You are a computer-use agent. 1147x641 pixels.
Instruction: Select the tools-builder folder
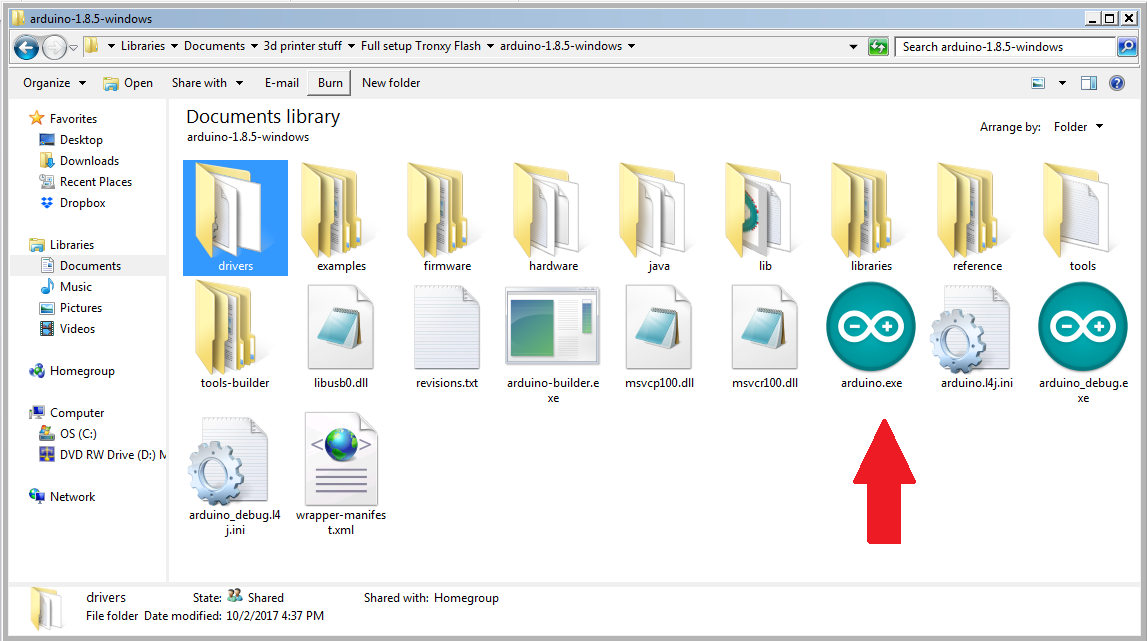(x=235, y=335)
